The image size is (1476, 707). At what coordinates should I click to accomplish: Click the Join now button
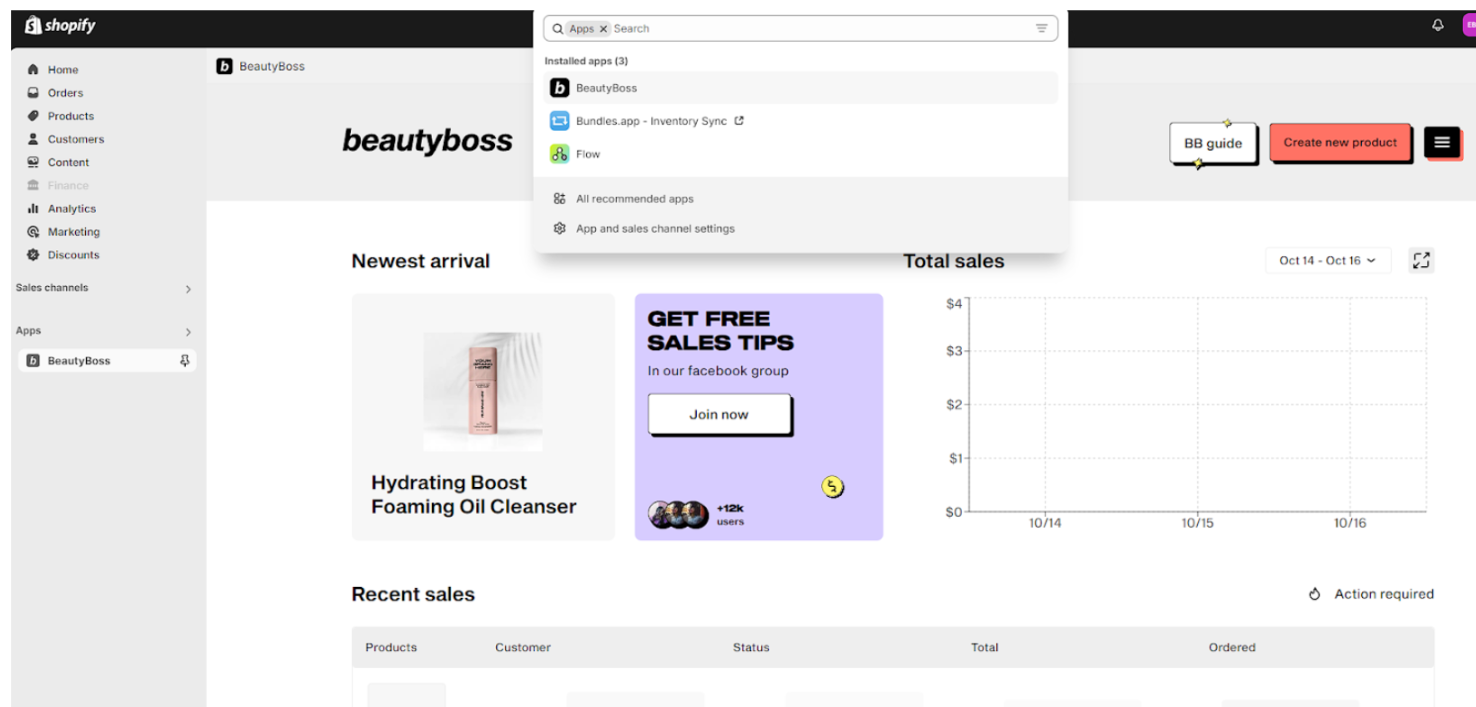coord(718,414)
